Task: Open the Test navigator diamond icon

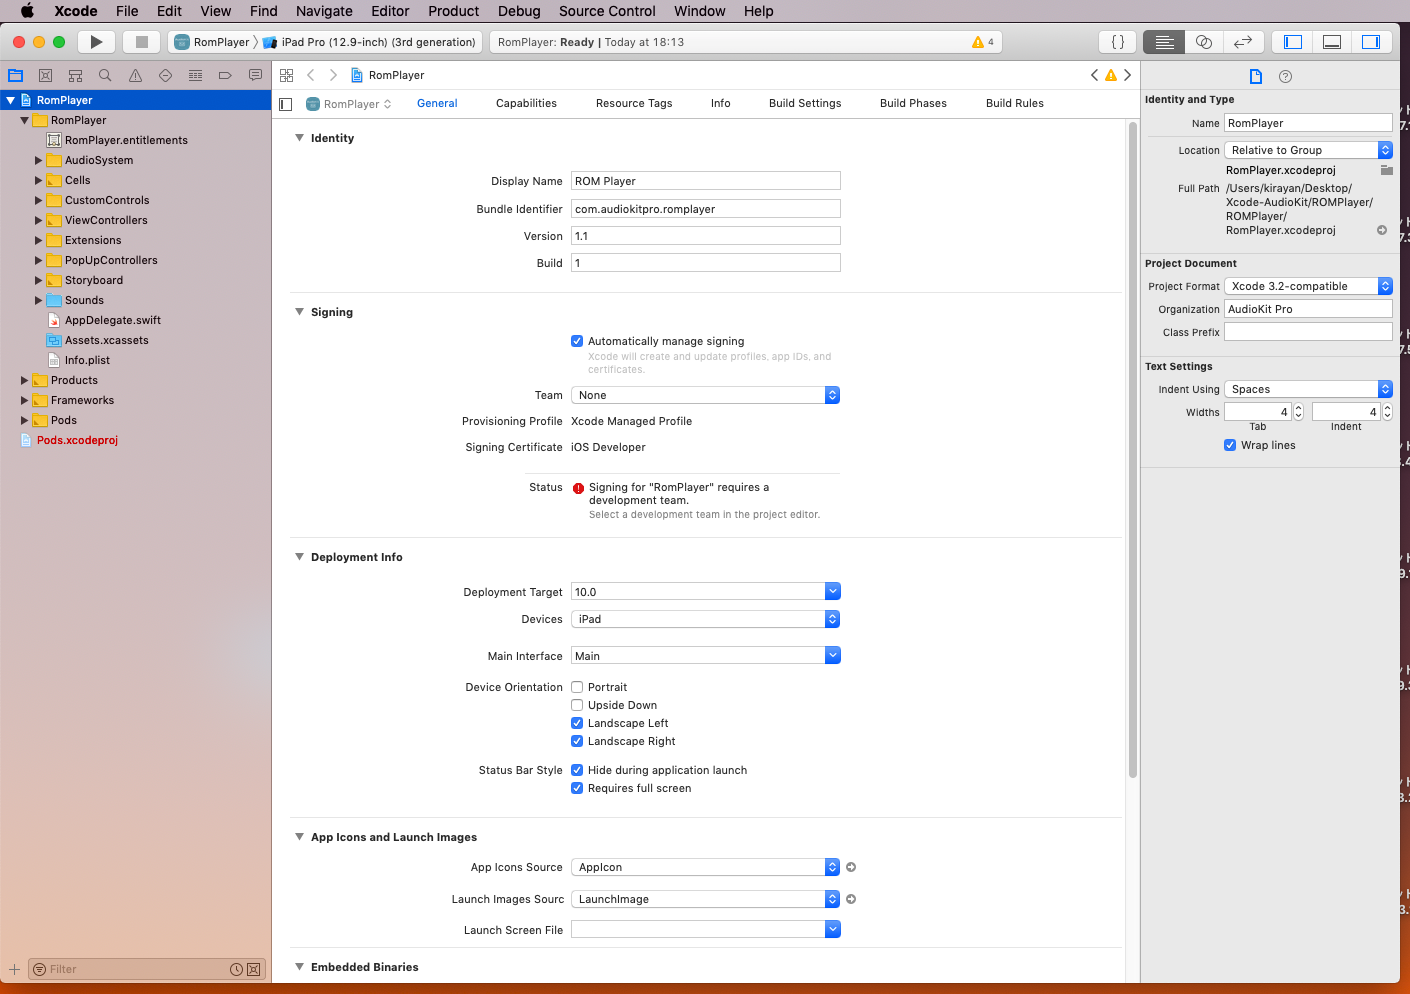Action: [165, 75]
